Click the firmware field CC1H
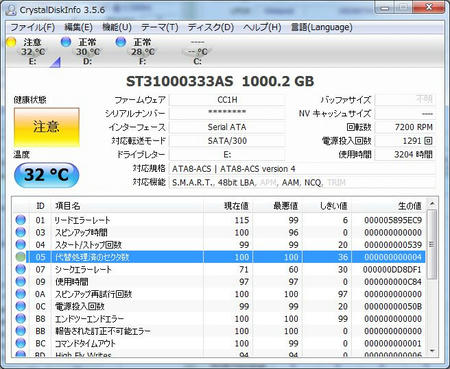The width and height of the screenshot is (450, 369). pyautogui.click(x=227, y=100)
